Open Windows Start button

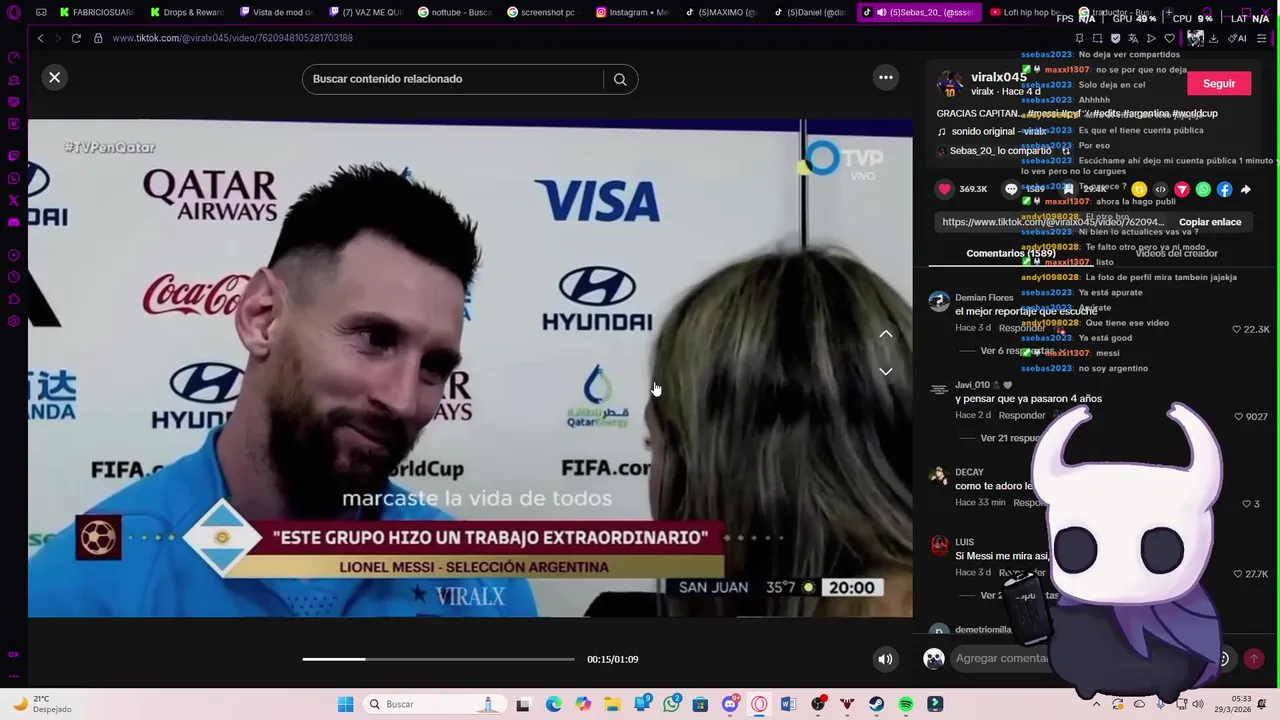[345, 704]
